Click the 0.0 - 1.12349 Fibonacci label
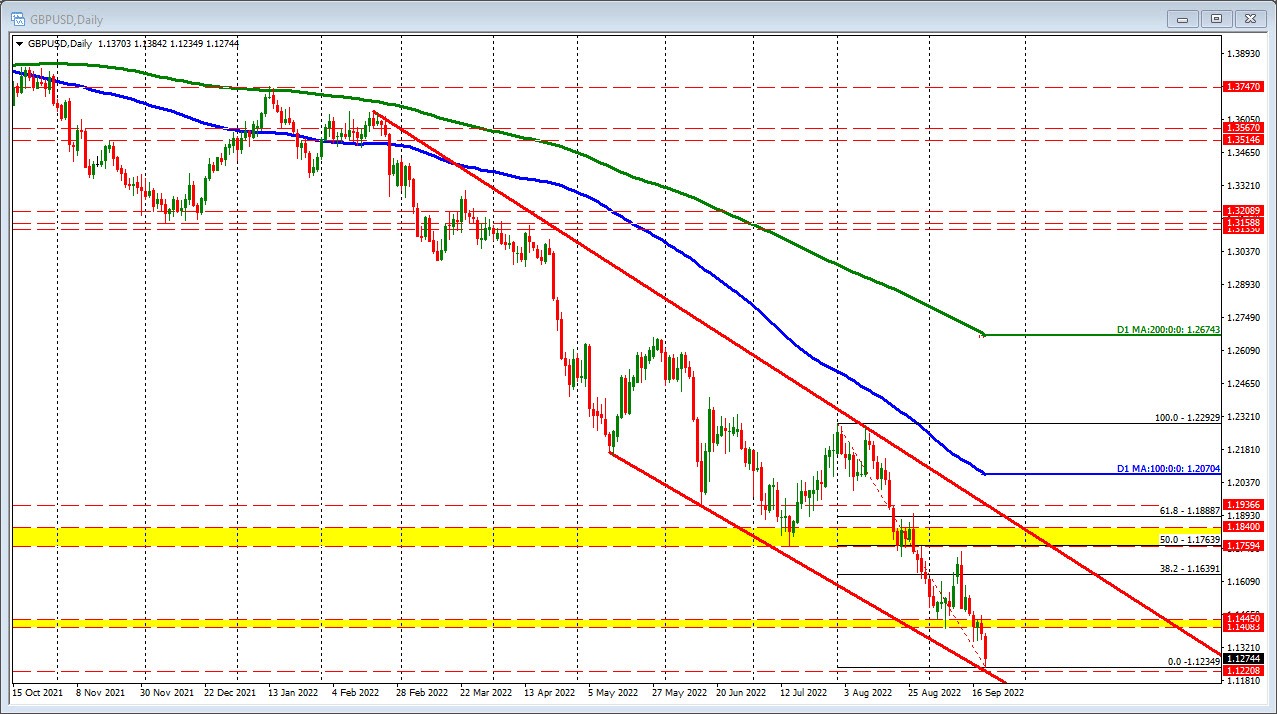 click(1194, 662)
